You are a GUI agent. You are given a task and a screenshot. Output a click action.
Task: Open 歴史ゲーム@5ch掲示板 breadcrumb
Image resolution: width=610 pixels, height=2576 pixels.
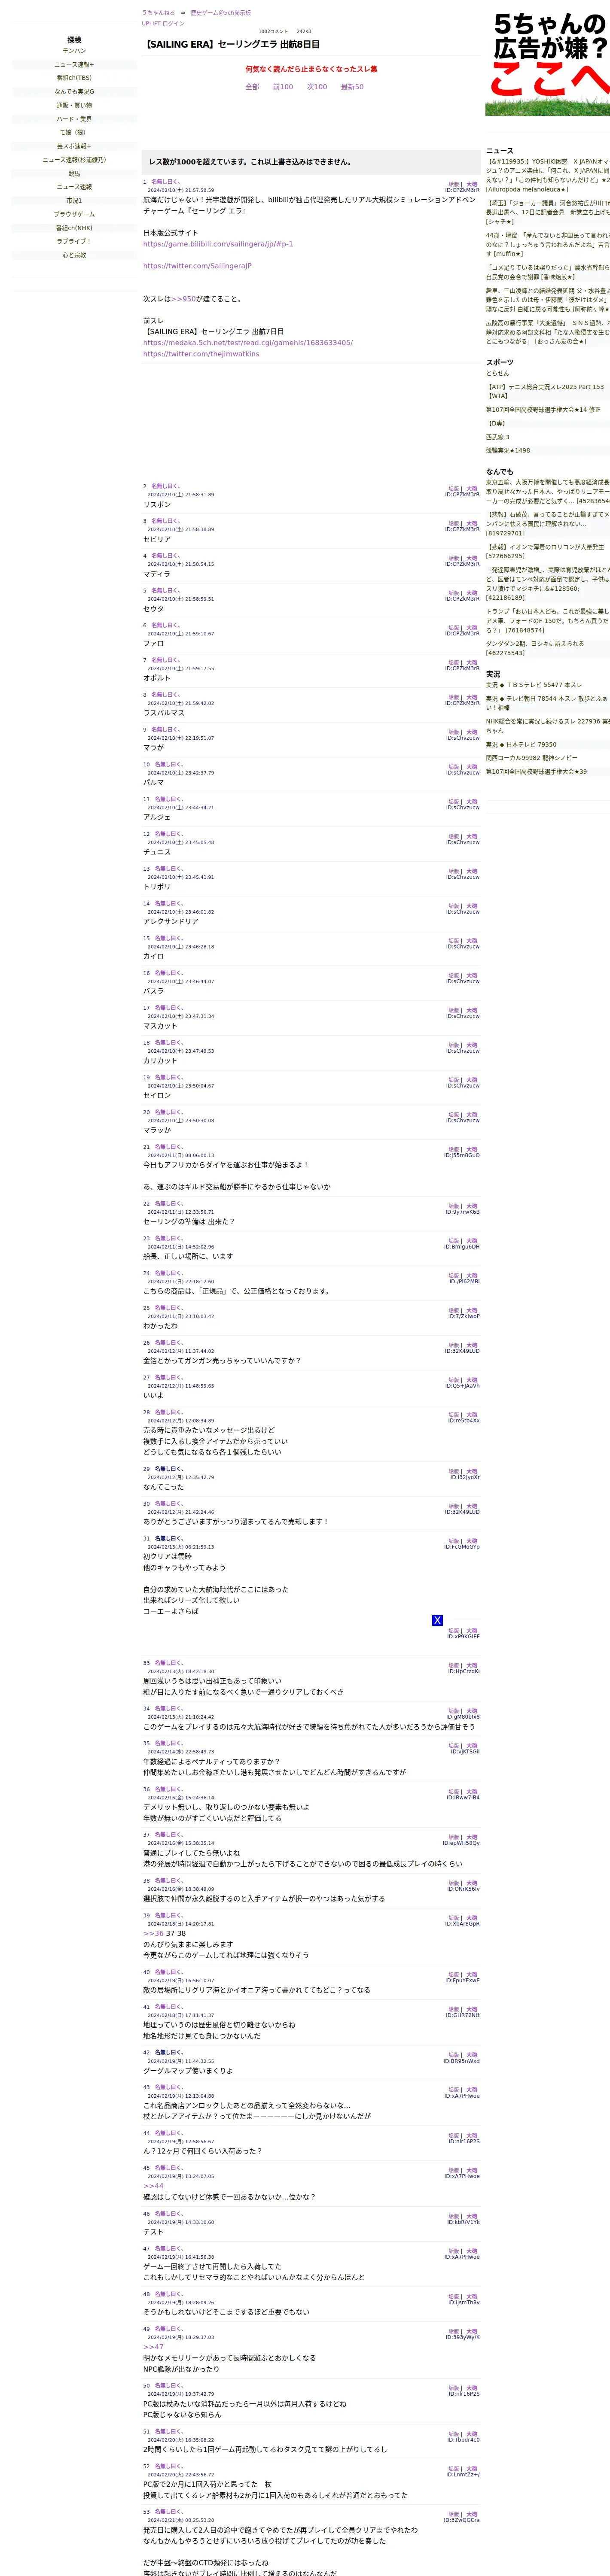pos(221,13)
